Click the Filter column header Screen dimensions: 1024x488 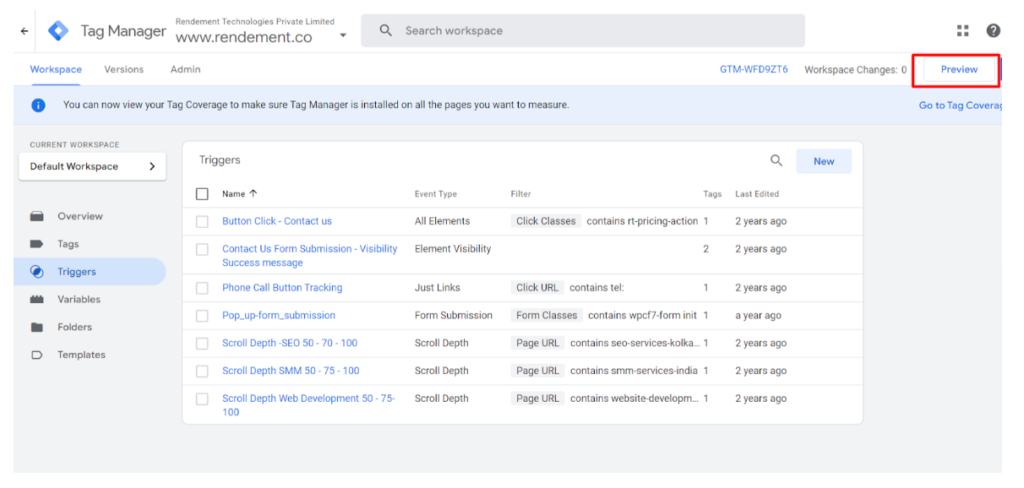point(521,194)
